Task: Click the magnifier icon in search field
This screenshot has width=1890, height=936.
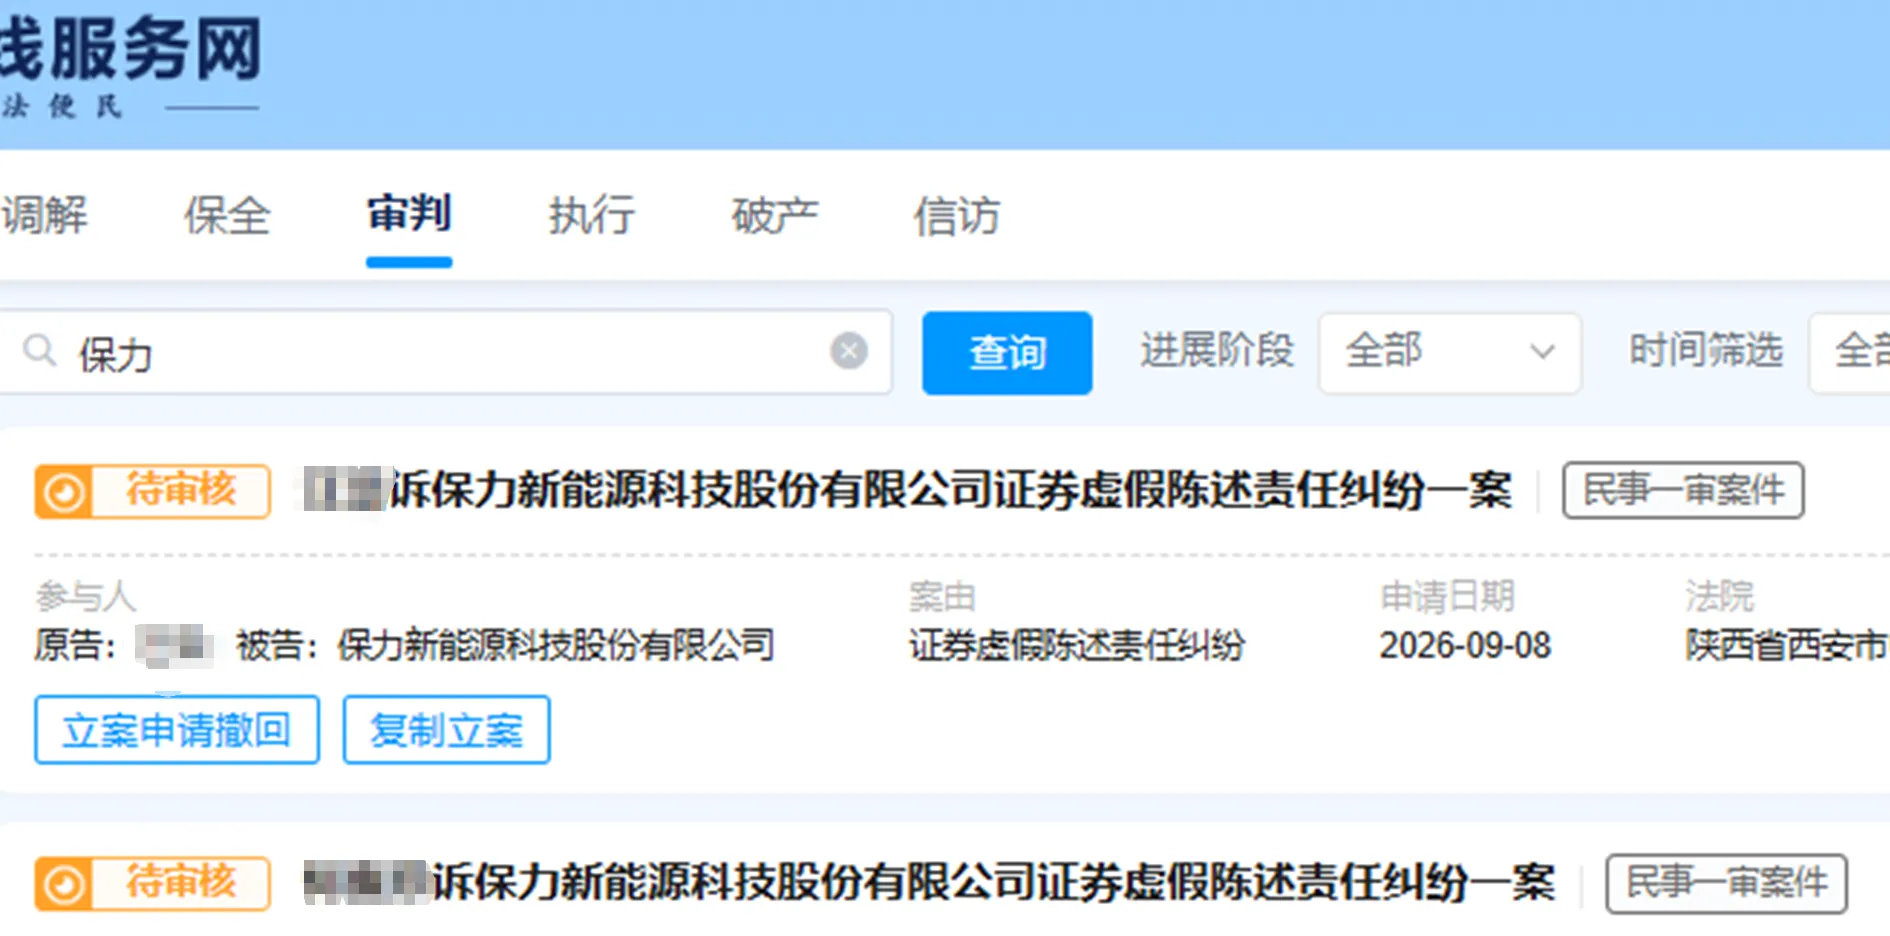Action: (x=40, y=351)
